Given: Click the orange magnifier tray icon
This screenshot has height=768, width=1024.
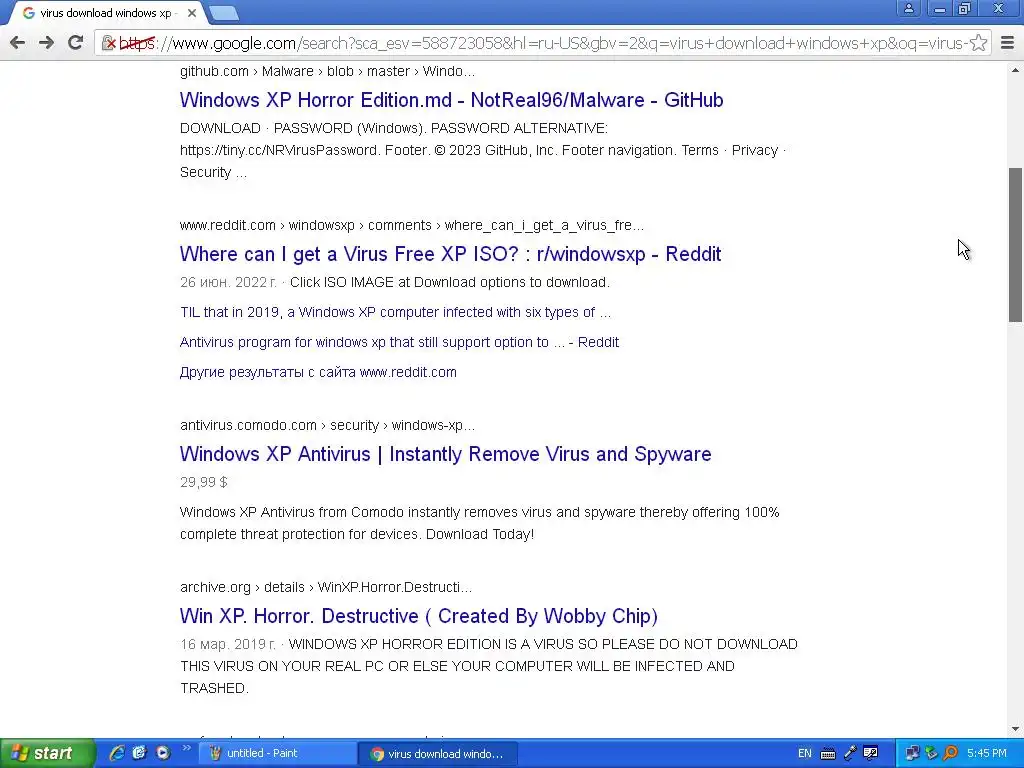Looking at the screenshot, I should [950, 754].
